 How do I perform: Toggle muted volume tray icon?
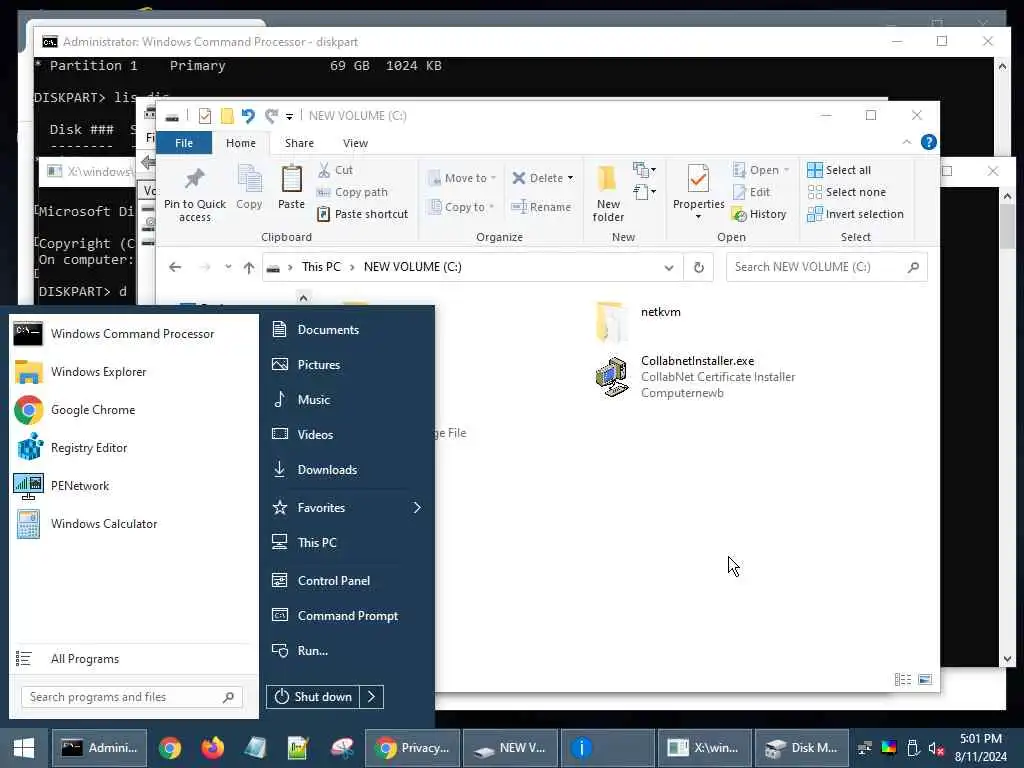[936, 748]
